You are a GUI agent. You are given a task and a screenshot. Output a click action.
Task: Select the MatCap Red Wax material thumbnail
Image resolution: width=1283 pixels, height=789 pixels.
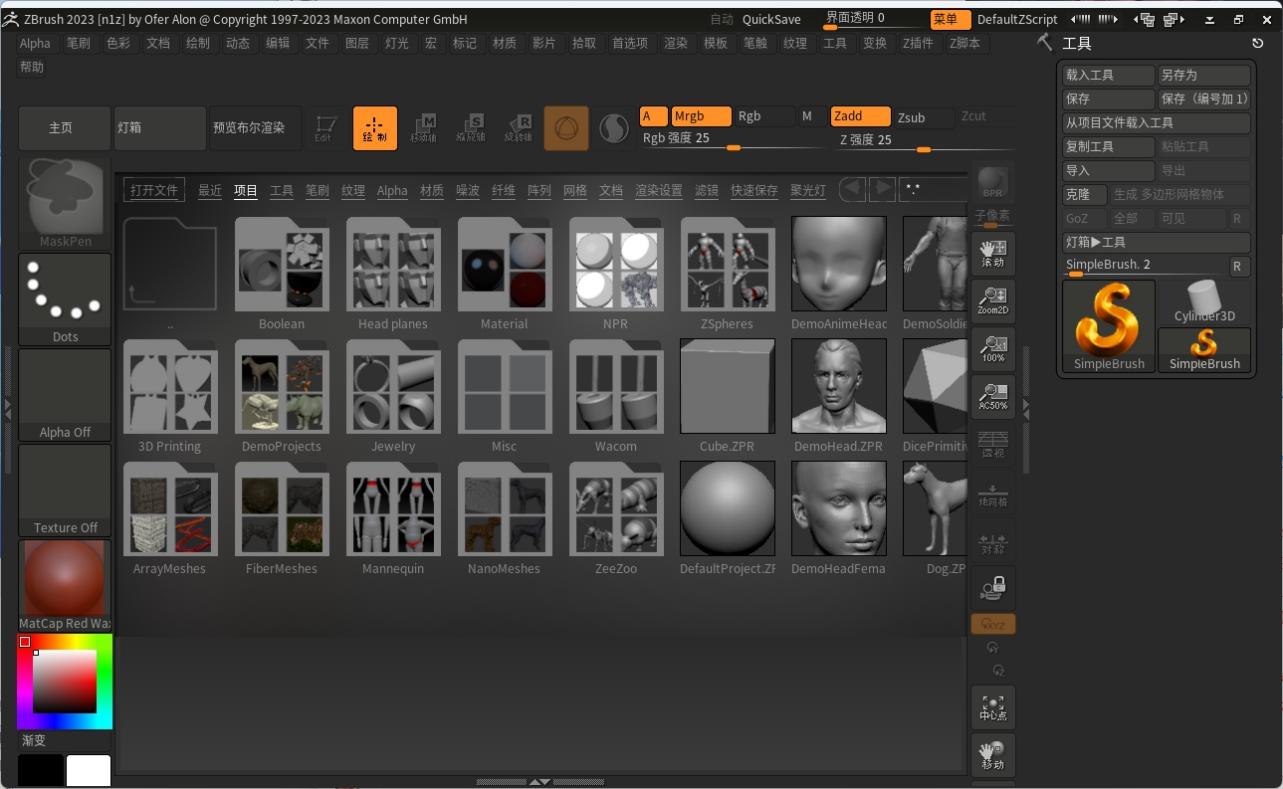pos(64,578)
